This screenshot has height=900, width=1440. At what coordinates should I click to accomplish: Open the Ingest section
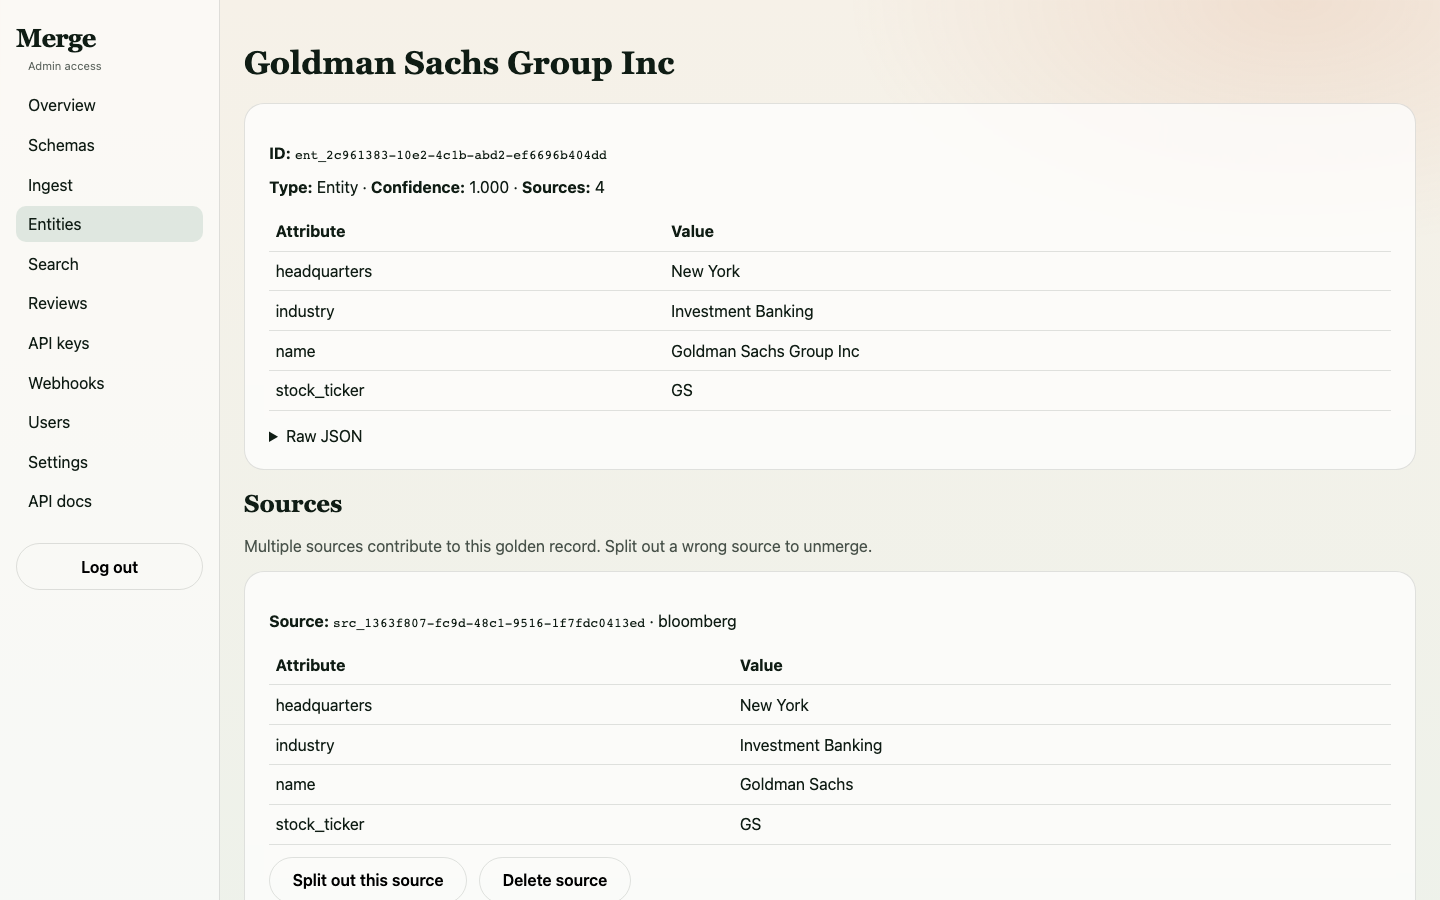click(109, 185)
